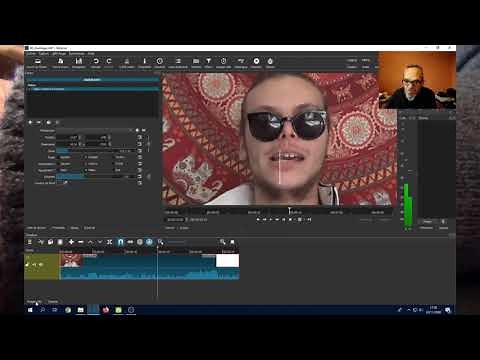Open the timeline hamburger menu
Image resolution: width=480 pixels, height=360 pixels.
click(30, 242)
